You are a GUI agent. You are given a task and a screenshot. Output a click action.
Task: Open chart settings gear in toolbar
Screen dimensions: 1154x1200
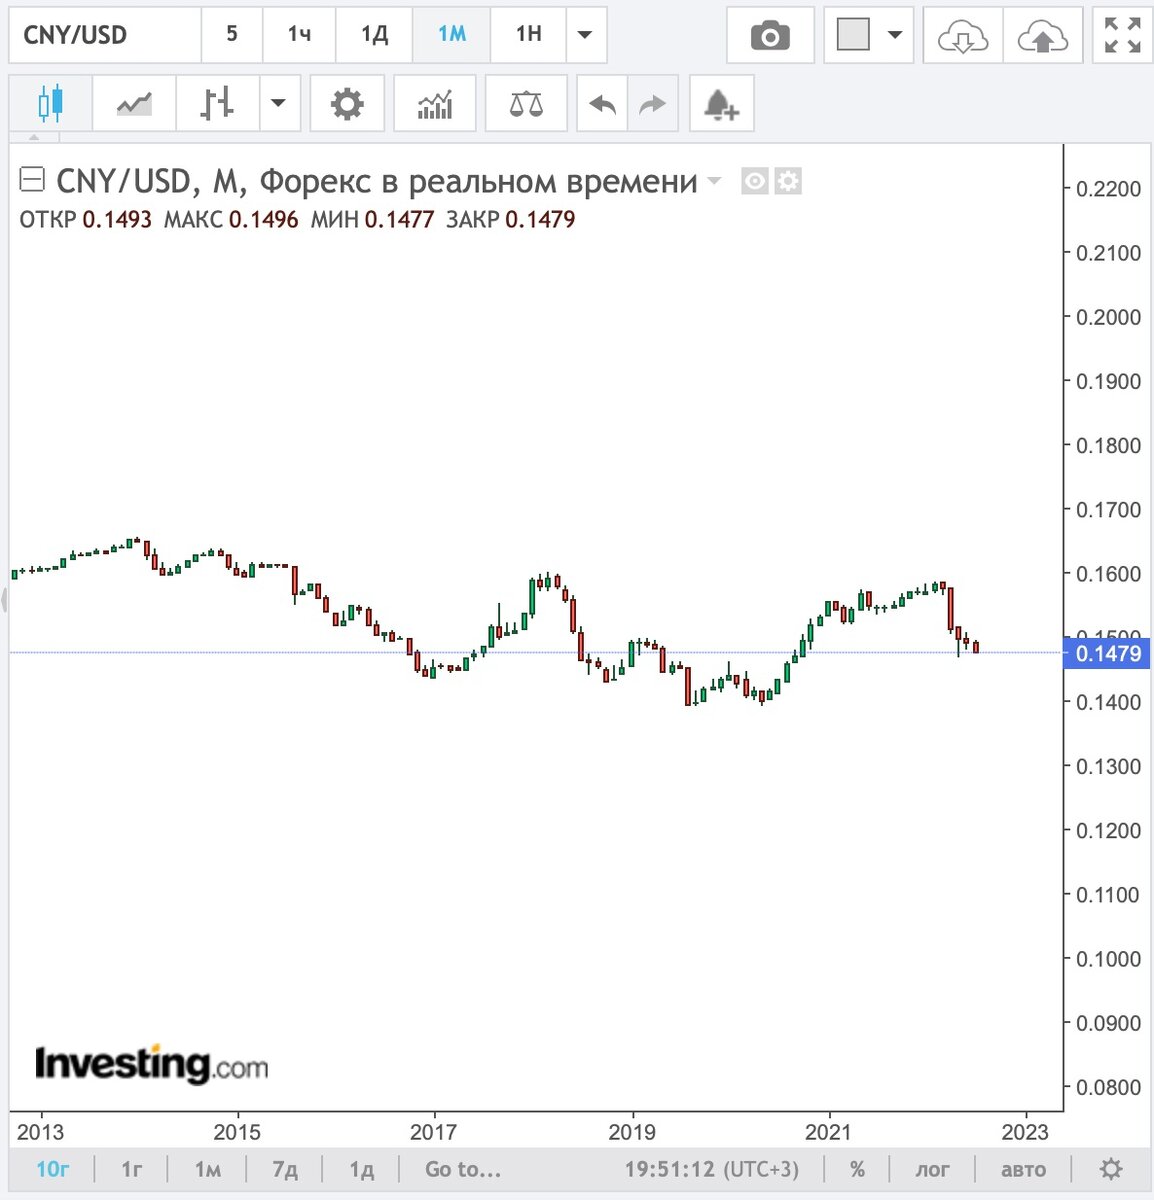(x=347, y=103)
